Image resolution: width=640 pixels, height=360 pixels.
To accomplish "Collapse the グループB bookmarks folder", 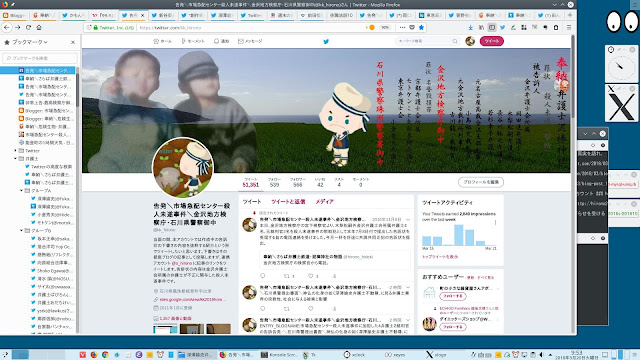I will click(22, 231).
